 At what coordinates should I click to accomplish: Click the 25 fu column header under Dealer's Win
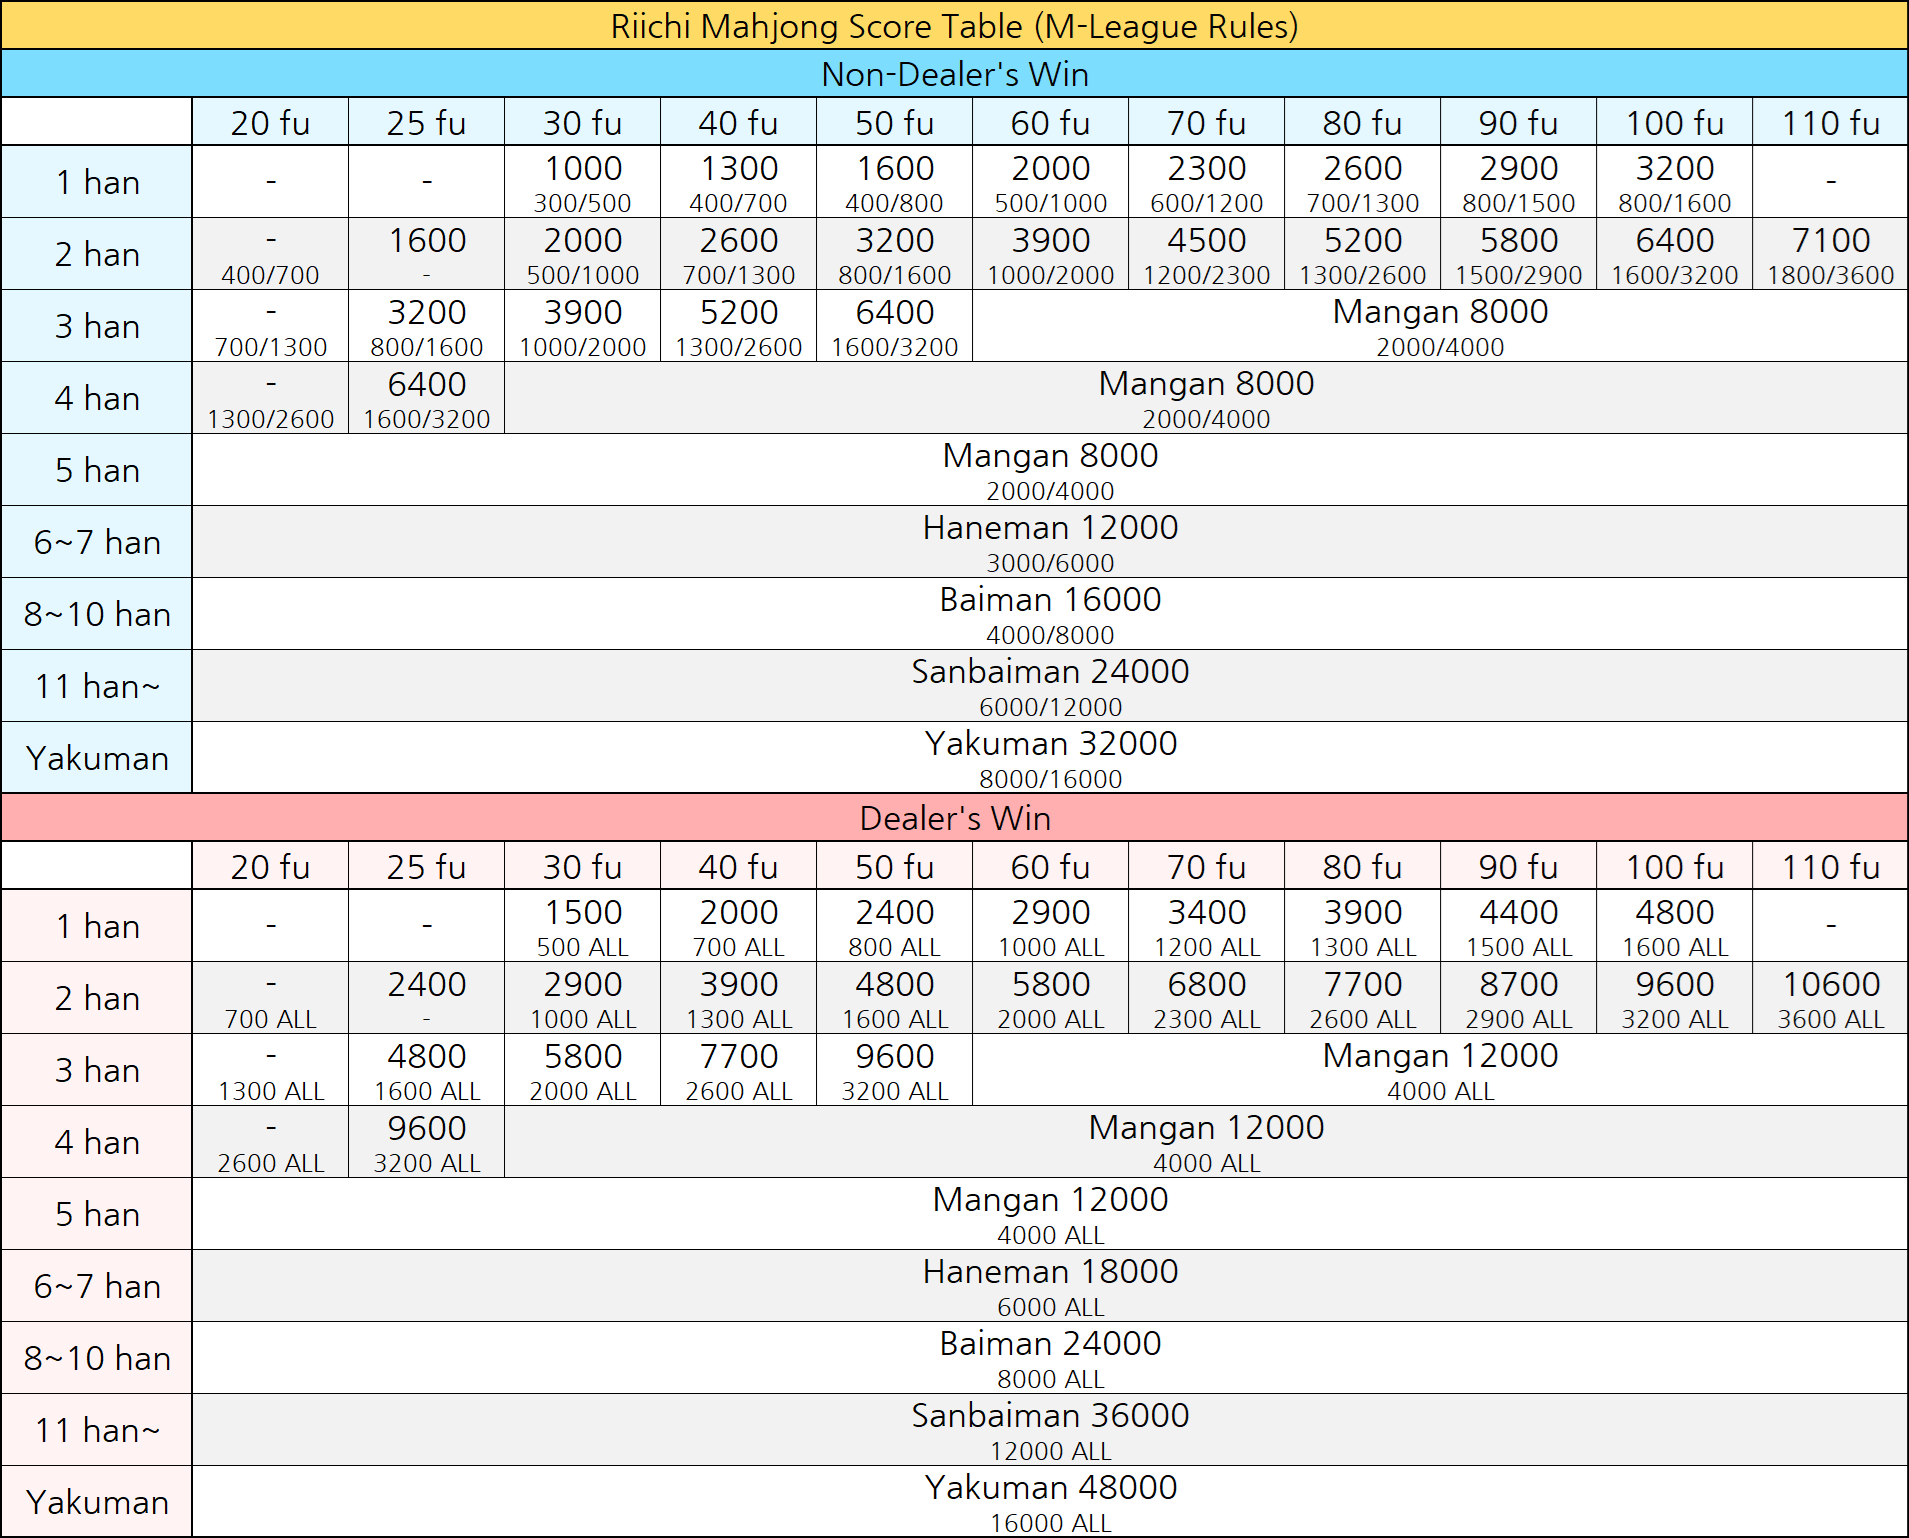tap(426, 866)
